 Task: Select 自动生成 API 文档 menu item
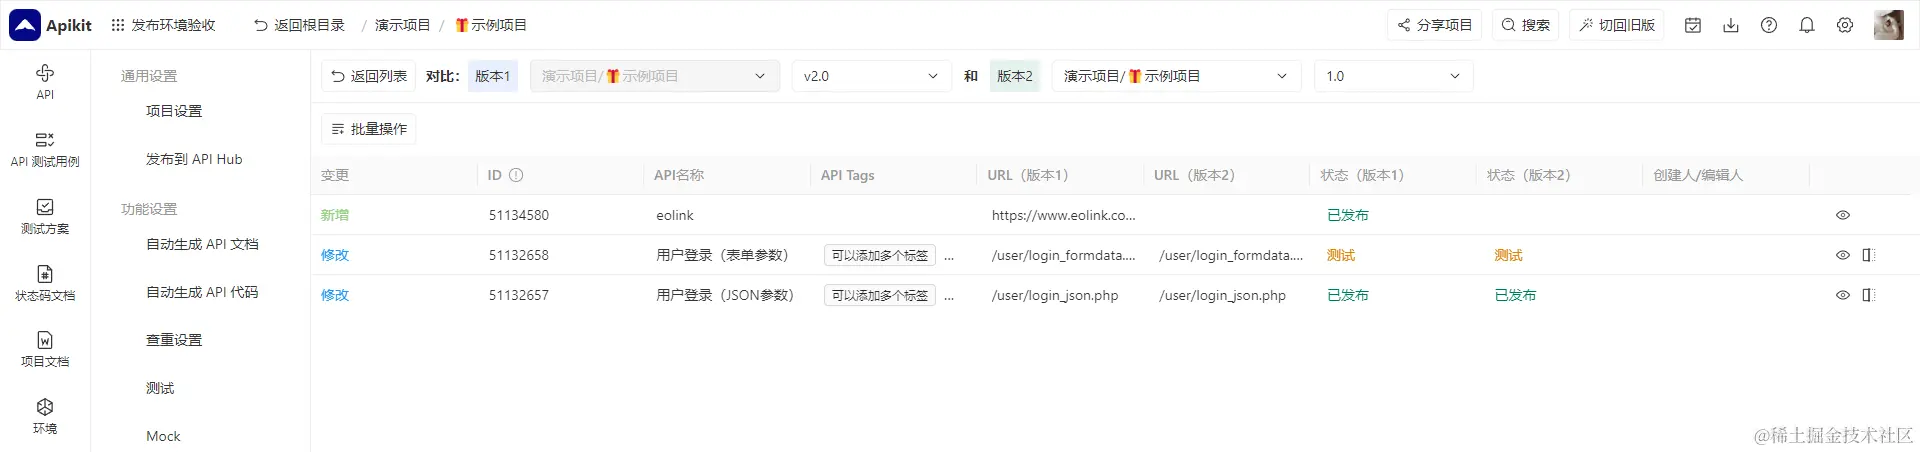click(x=202, y=244)
